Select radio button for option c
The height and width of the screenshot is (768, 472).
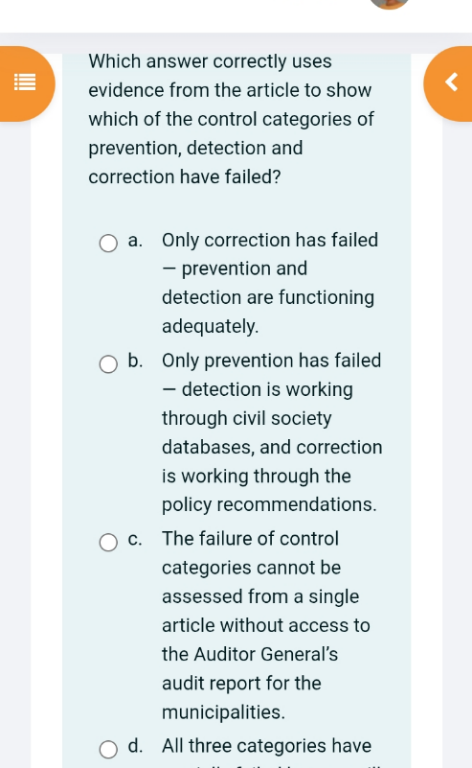point(108,542)
